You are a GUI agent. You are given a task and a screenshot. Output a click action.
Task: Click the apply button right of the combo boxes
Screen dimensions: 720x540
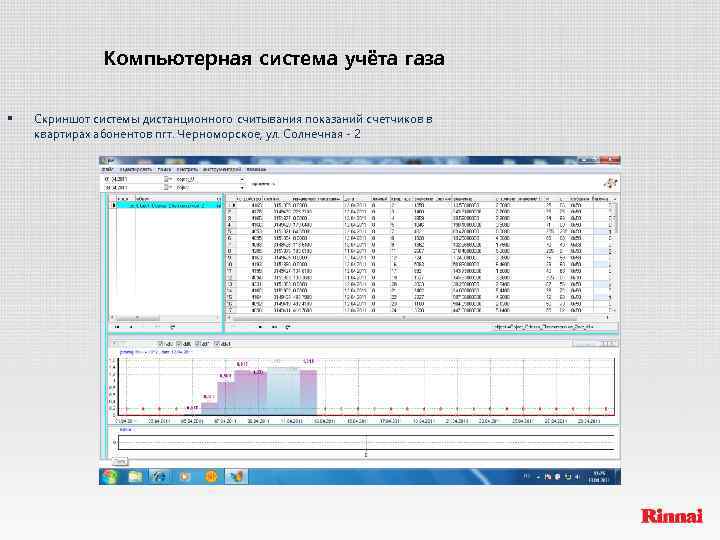(263, 184)
